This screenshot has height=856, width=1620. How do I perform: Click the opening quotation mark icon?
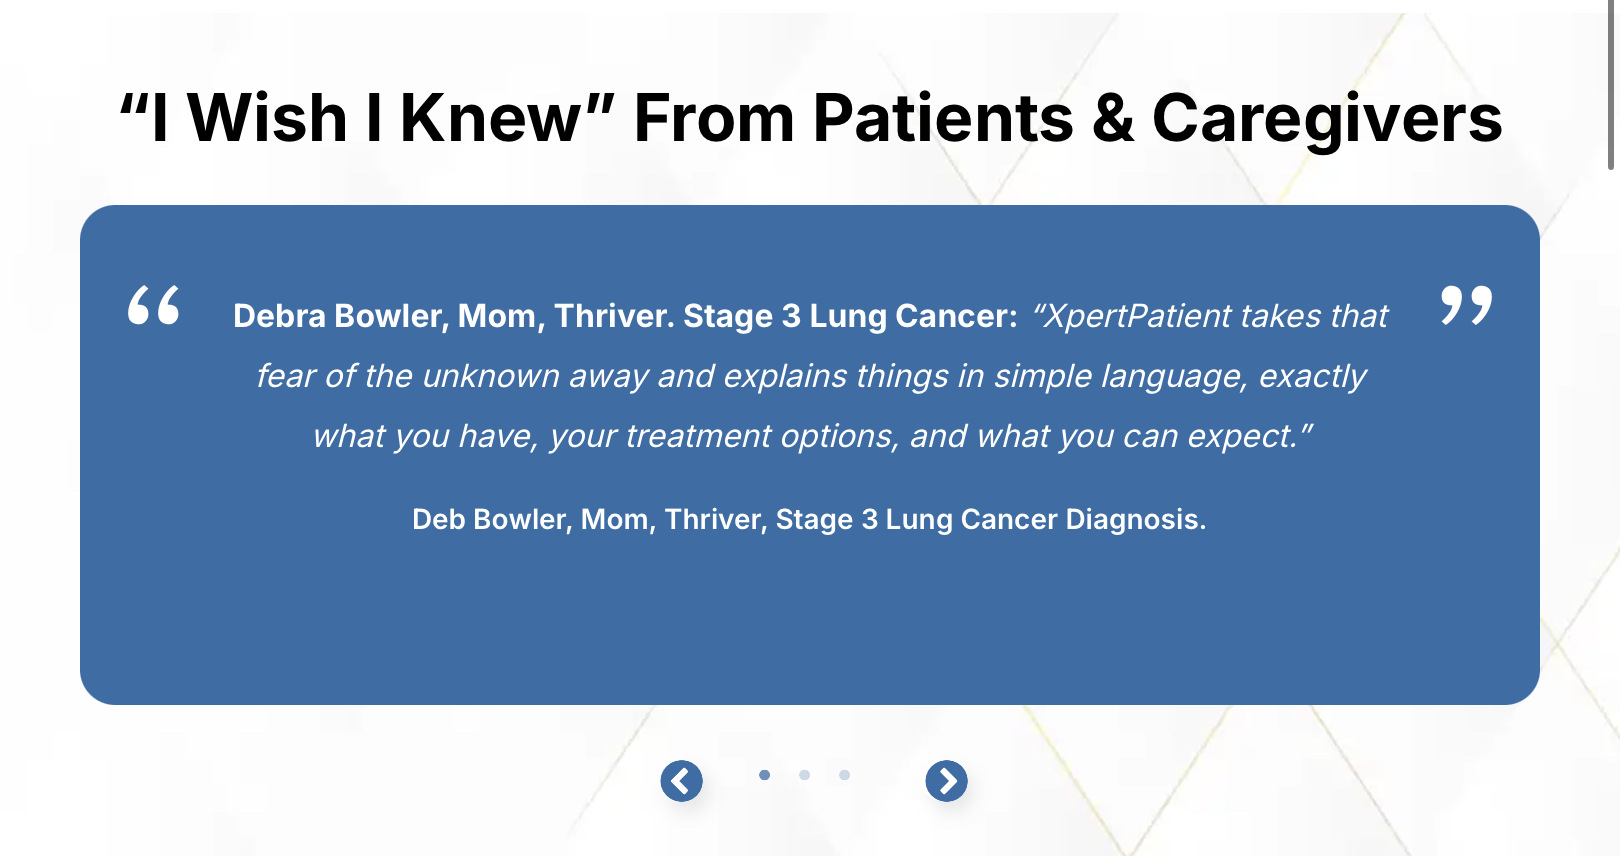click(x=153, y=305)
